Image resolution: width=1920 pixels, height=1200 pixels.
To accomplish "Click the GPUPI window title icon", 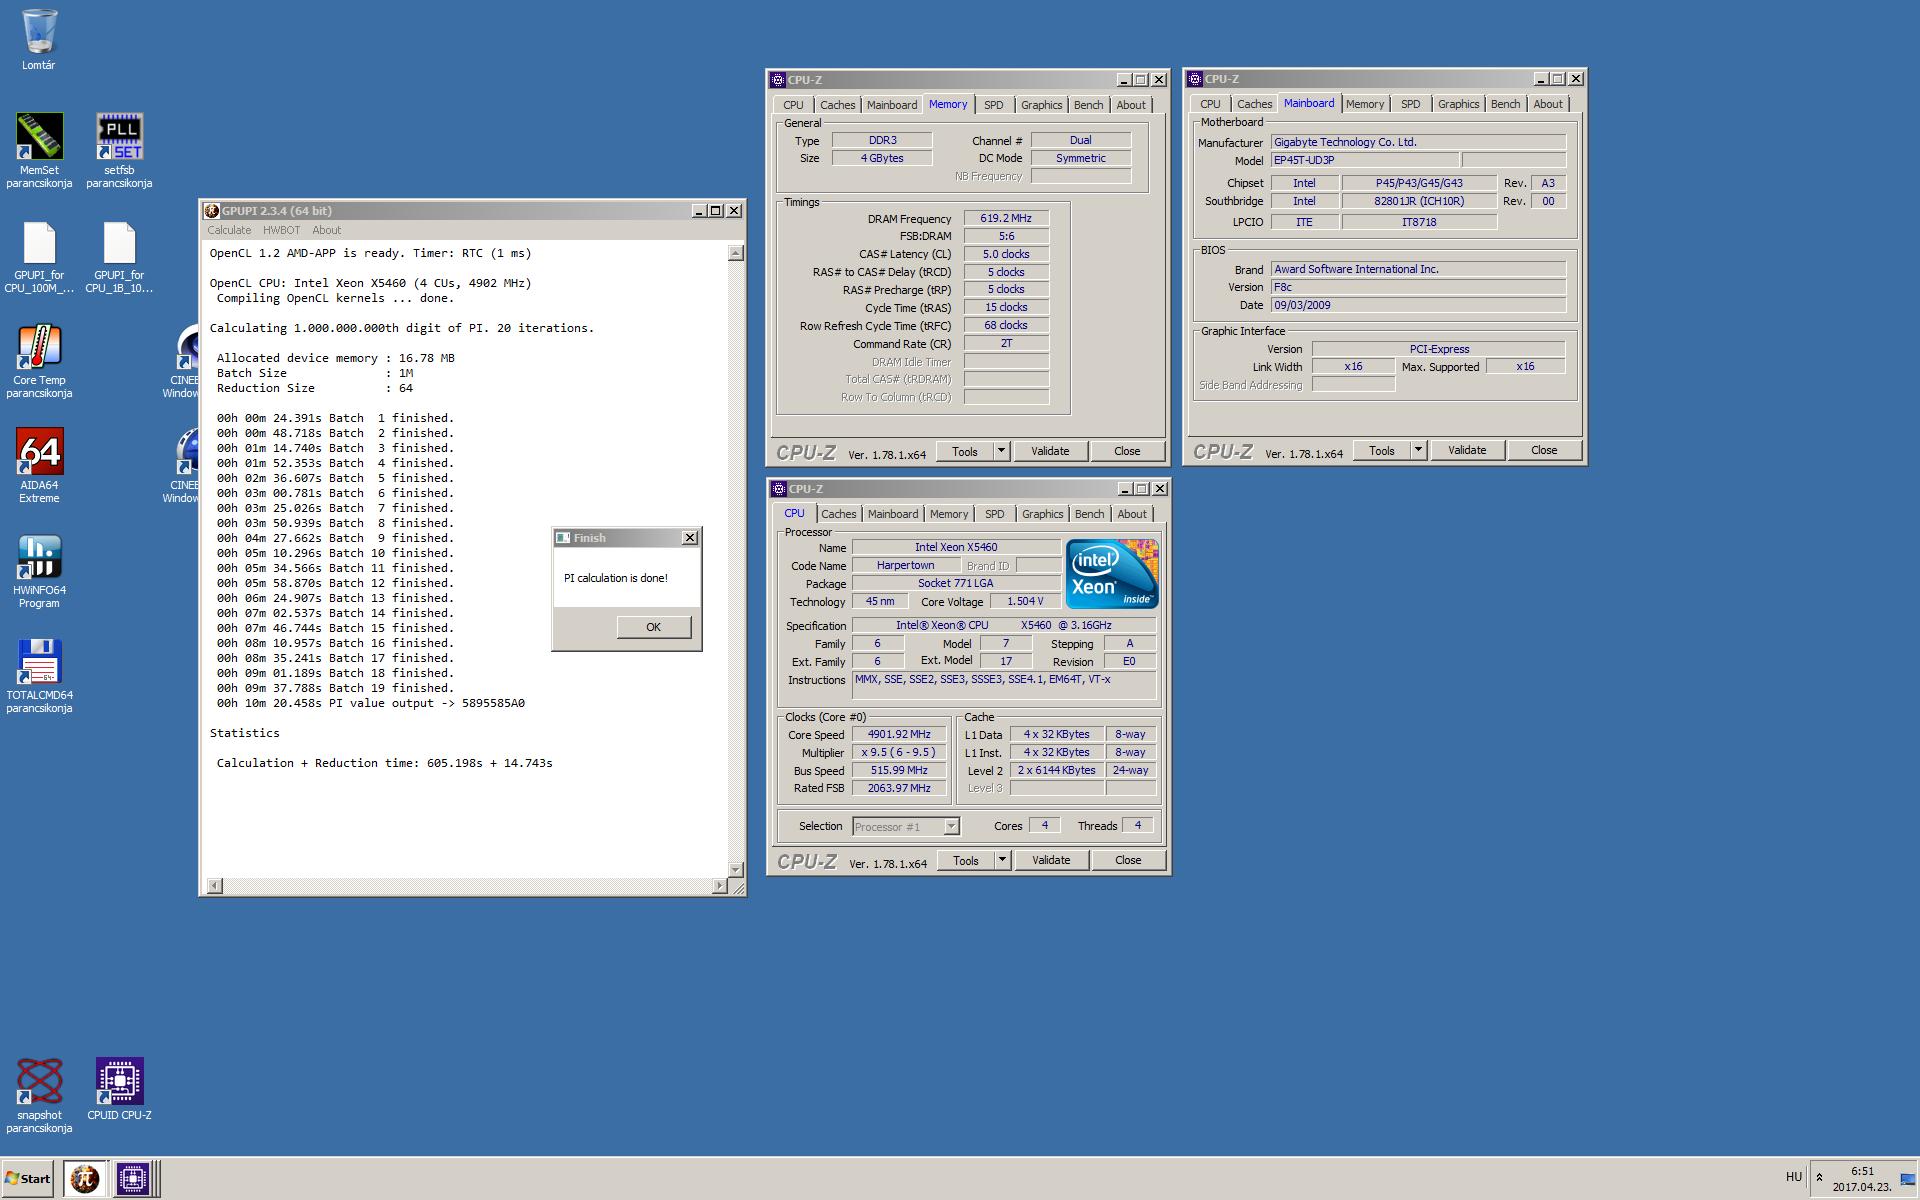I will coord(212,211).
